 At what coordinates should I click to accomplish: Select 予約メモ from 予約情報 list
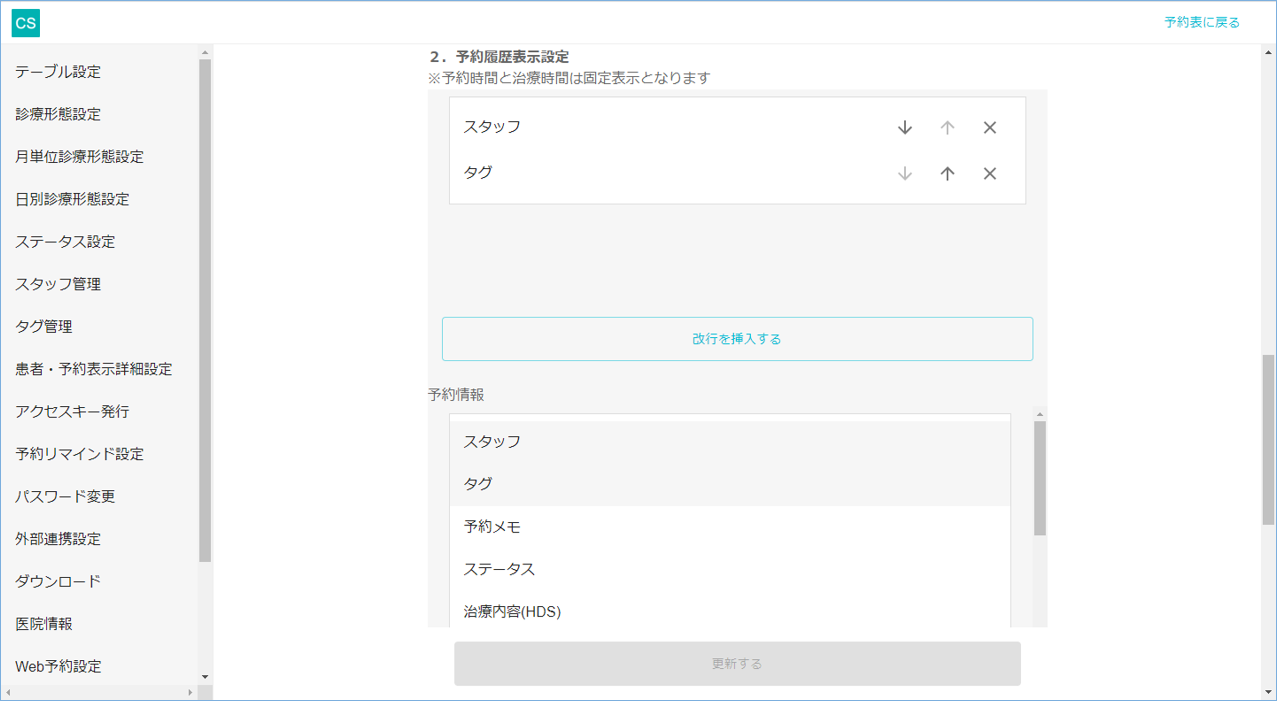tap(492, 527)
